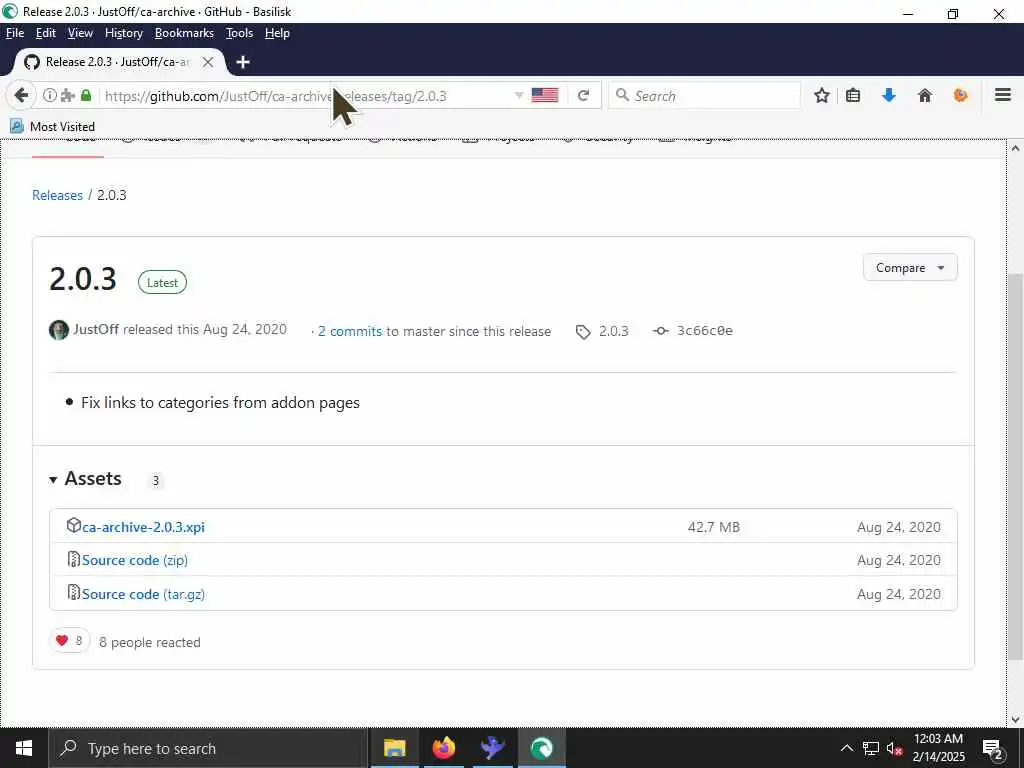Click inside the Search box
1024x768 pixels.
click(x=704, y=96)
